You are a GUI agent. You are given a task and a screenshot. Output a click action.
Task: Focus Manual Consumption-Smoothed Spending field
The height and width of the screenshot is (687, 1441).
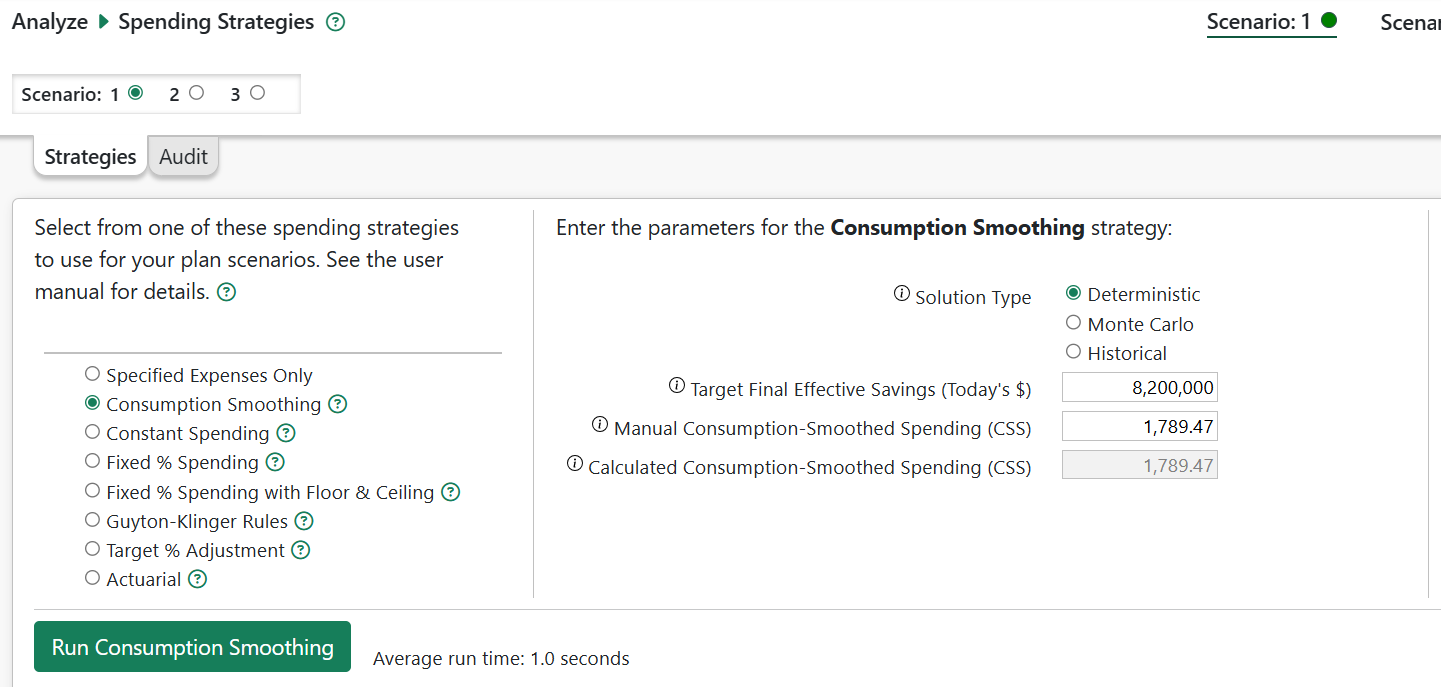[1139, 427]
